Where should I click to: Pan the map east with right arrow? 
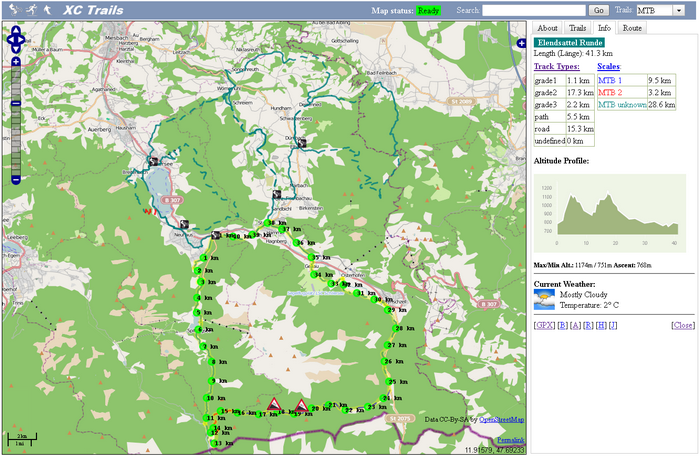click(x=21, y=40)
